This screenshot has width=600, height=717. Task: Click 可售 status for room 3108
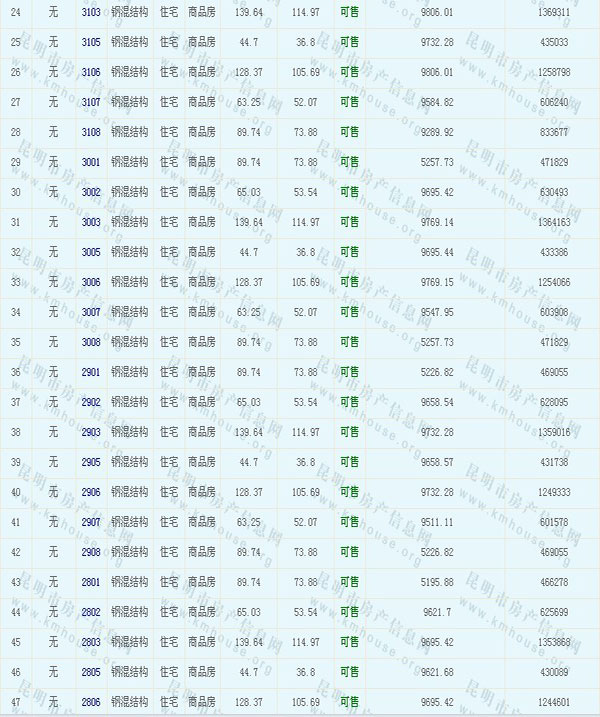pos(350,132)
